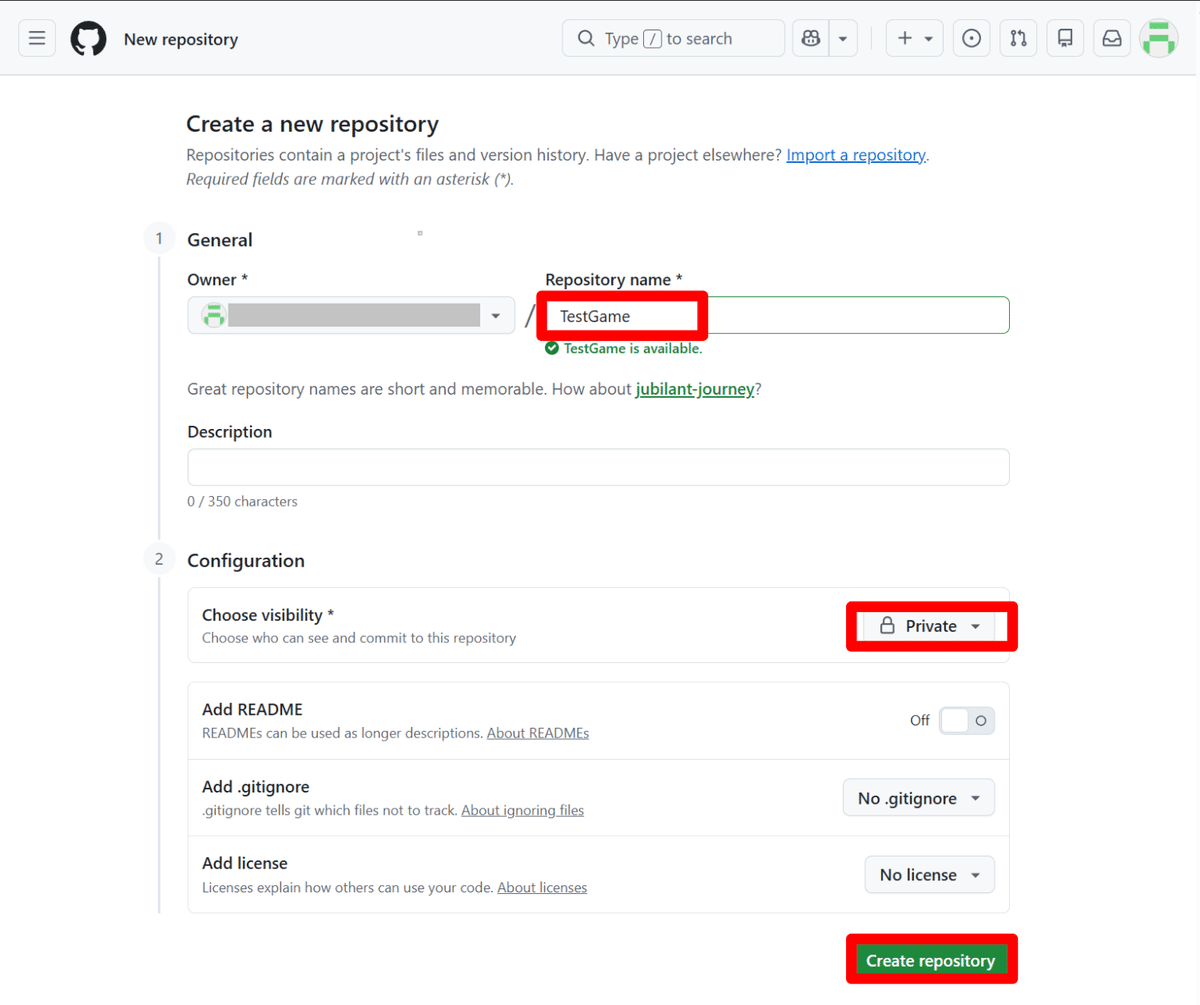Open the No .gitignore dropdown
Viewport: 1200px width, 1005px height.
[918, 798]
